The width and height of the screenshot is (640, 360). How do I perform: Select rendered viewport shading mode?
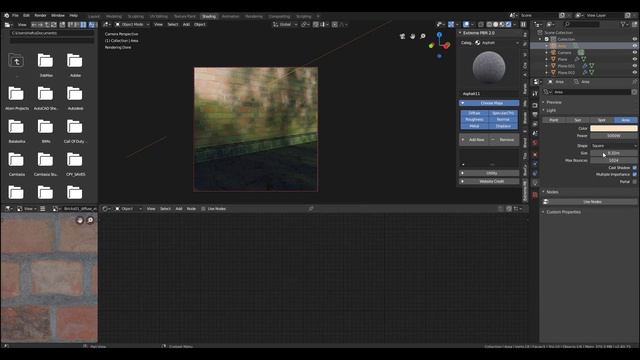[509, 24]
